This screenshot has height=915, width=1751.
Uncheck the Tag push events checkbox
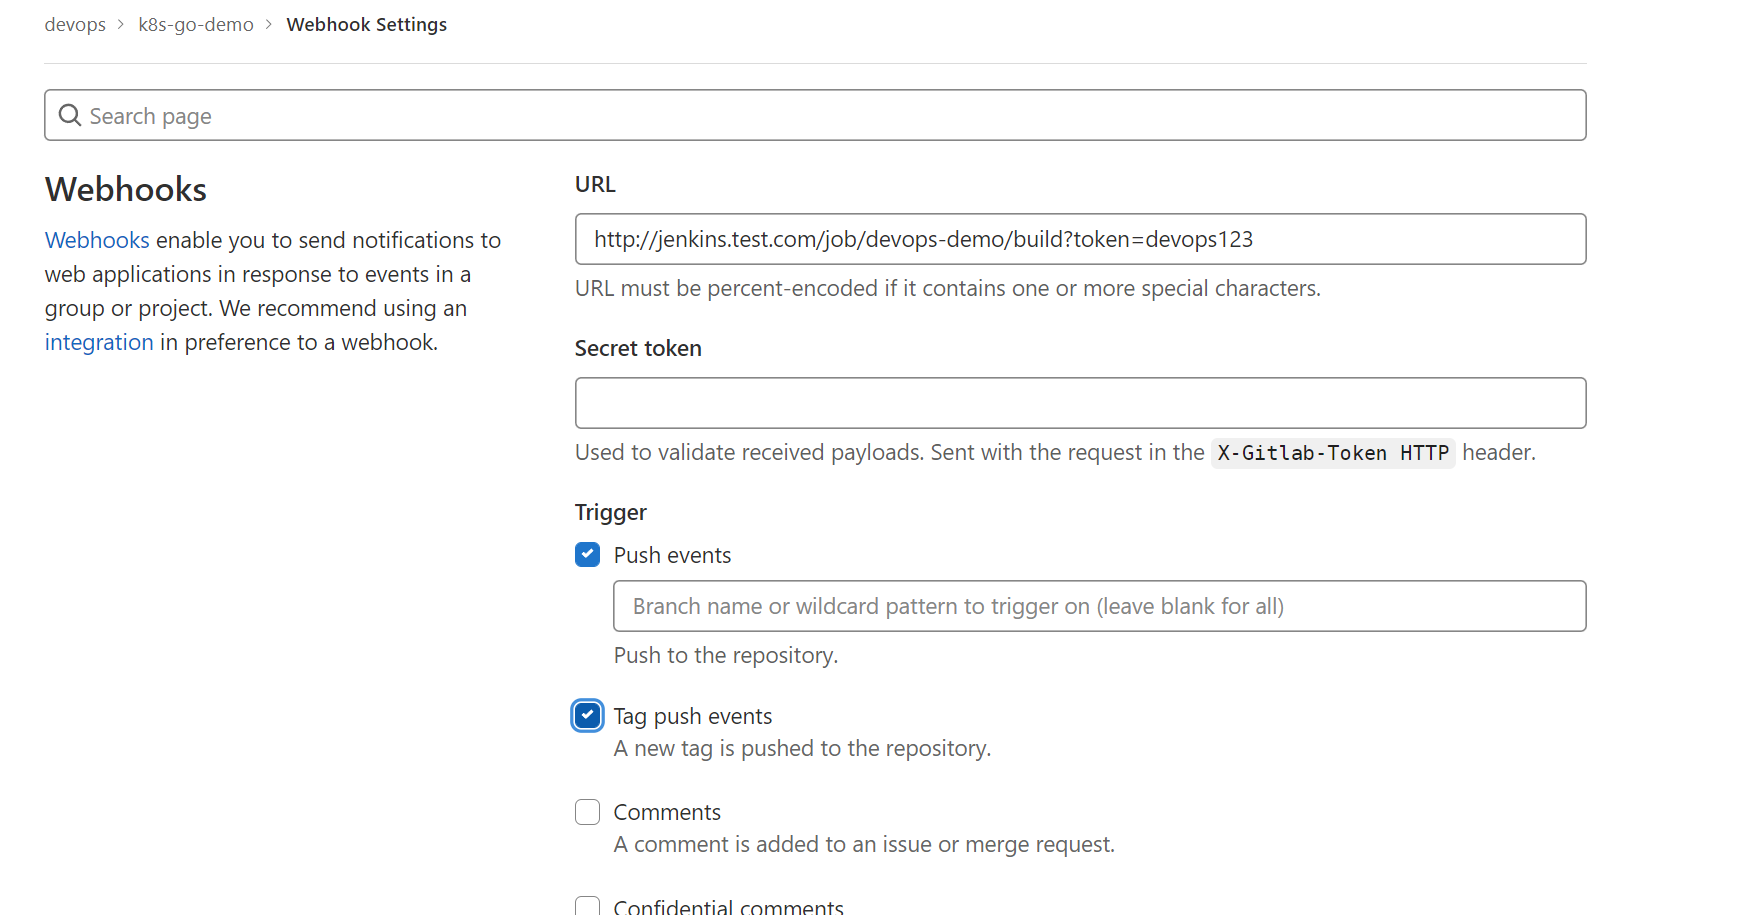[x=588, y=716]
